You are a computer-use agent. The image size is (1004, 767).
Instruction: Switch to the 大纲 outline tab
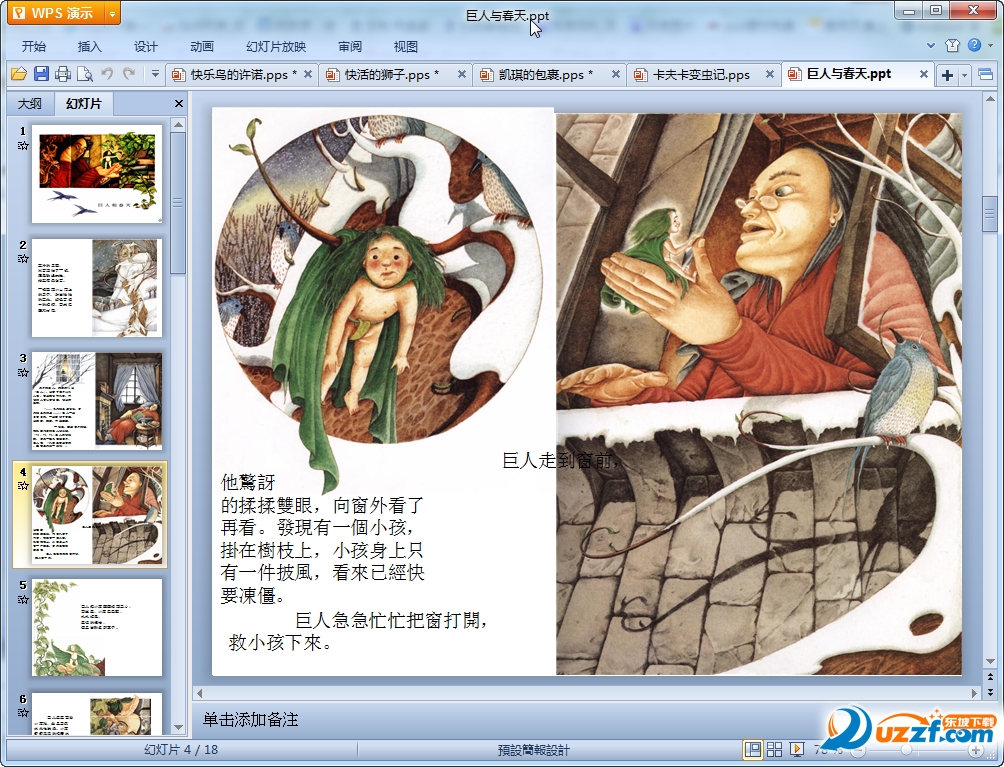coord(30,104)
